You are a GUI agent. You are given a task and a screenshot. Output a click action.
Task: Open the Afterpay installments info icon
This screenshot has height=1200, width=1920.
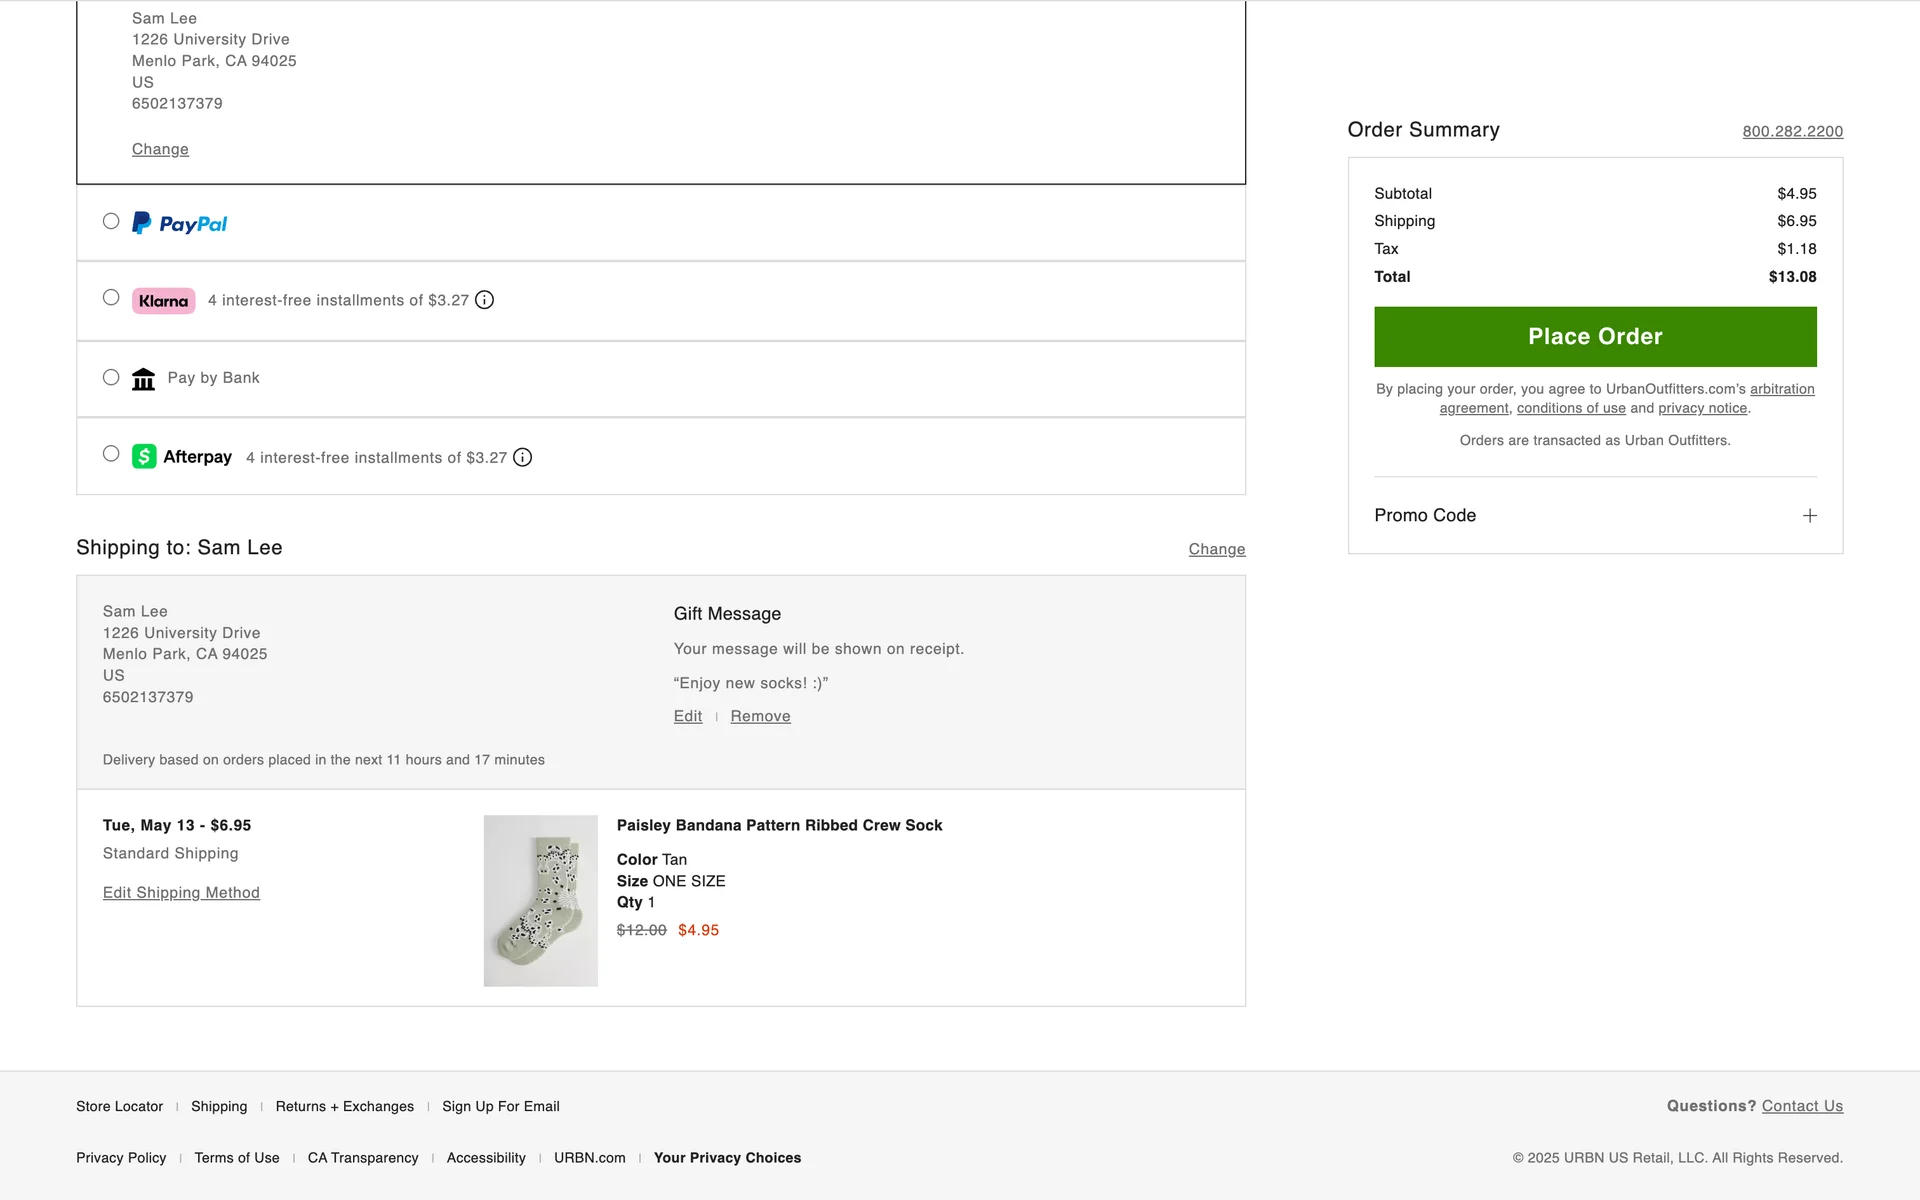(x=522, y=457)
